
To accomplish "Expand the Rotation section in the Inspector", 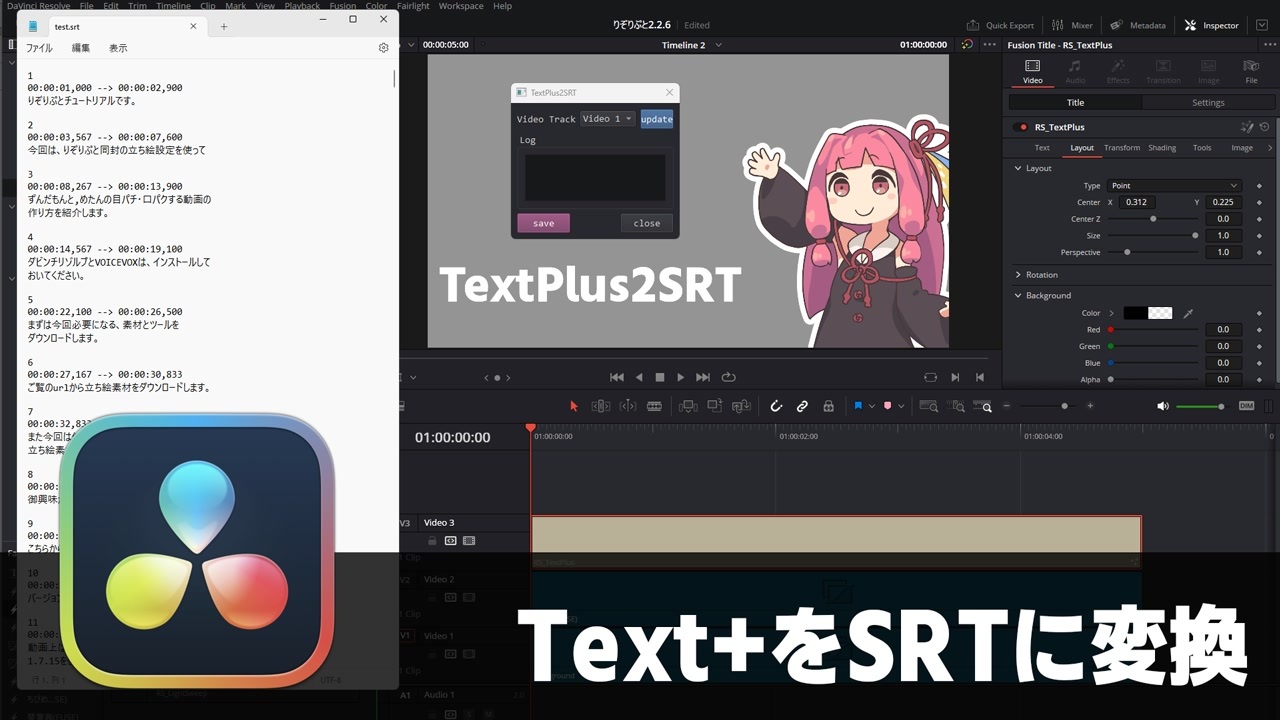I will [1044, 274].
